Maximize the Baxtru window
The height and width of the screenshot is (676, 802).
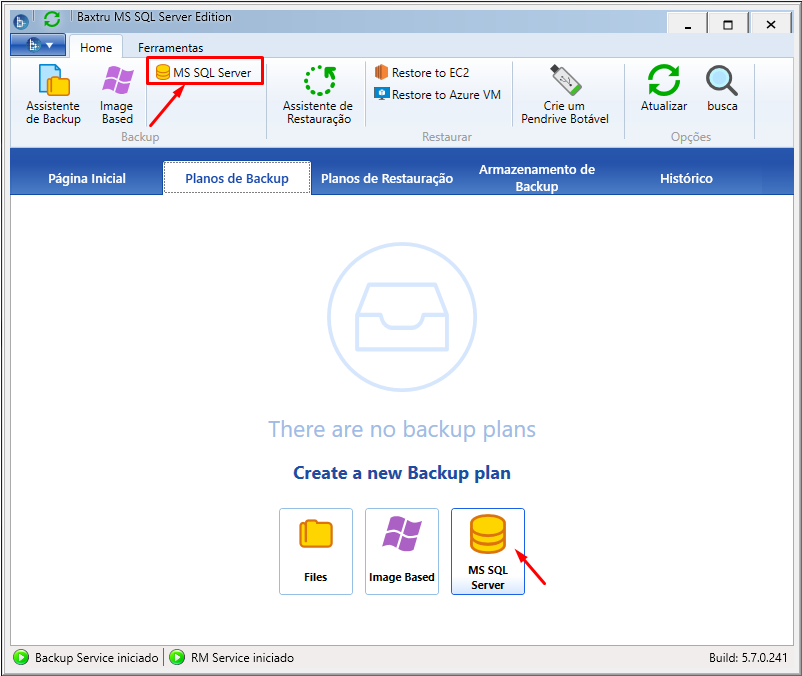pyautogui.click(x=728, y=24)
